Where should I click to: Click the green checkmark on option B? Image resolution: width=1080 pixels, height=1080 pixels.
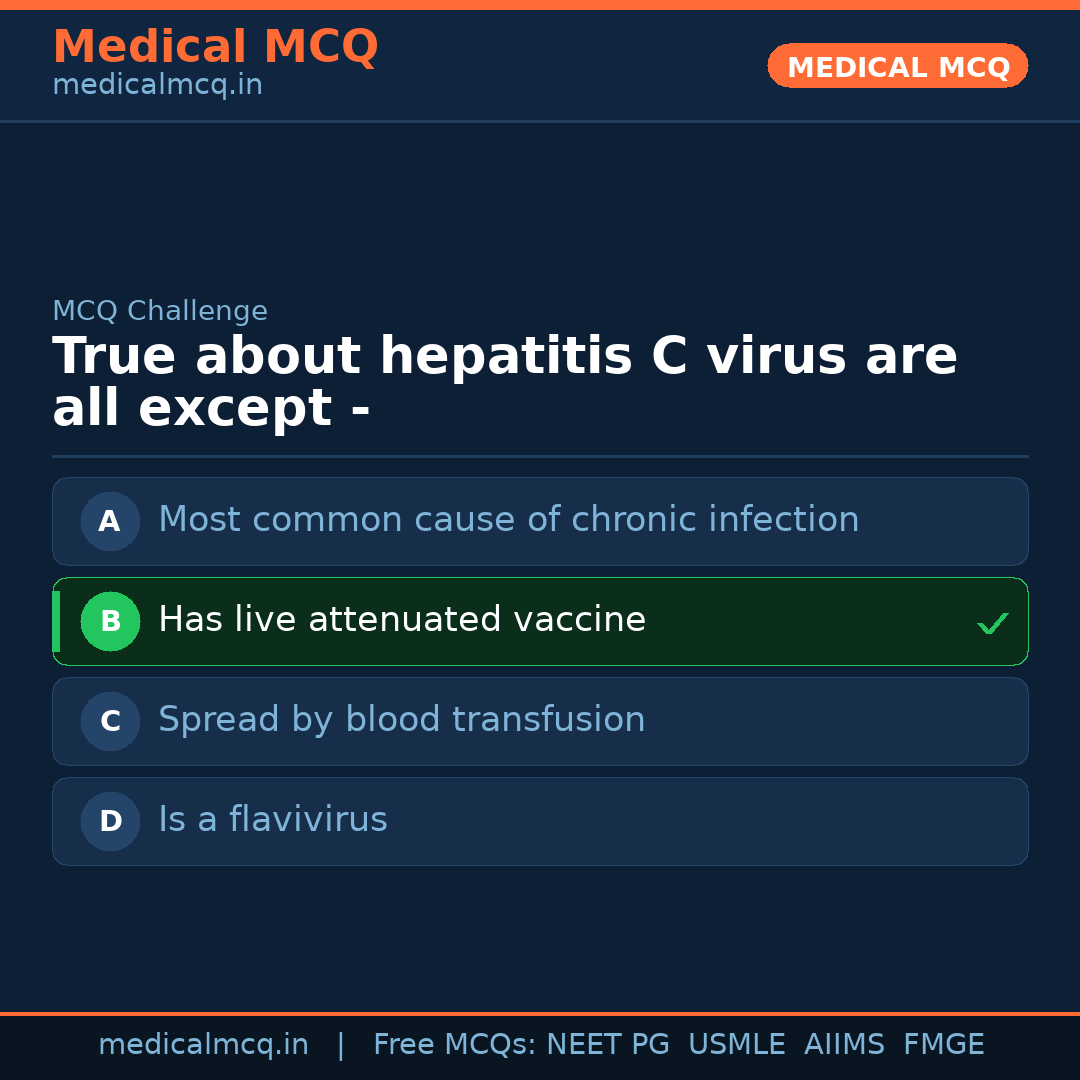992,624
